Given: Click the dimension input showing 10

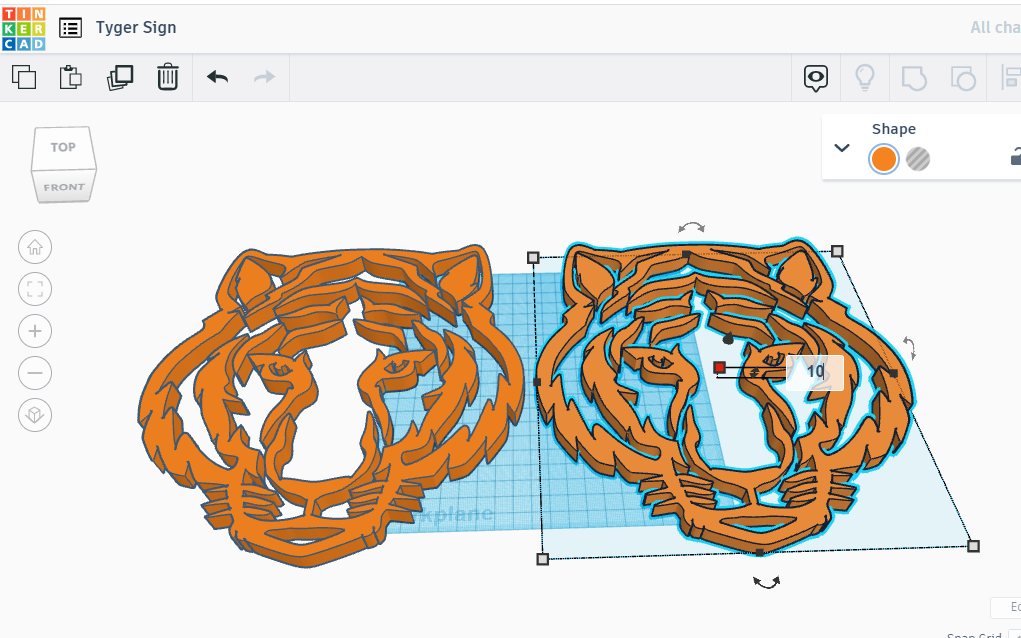Looking at the screenshot, I should (x=815, y=371).
